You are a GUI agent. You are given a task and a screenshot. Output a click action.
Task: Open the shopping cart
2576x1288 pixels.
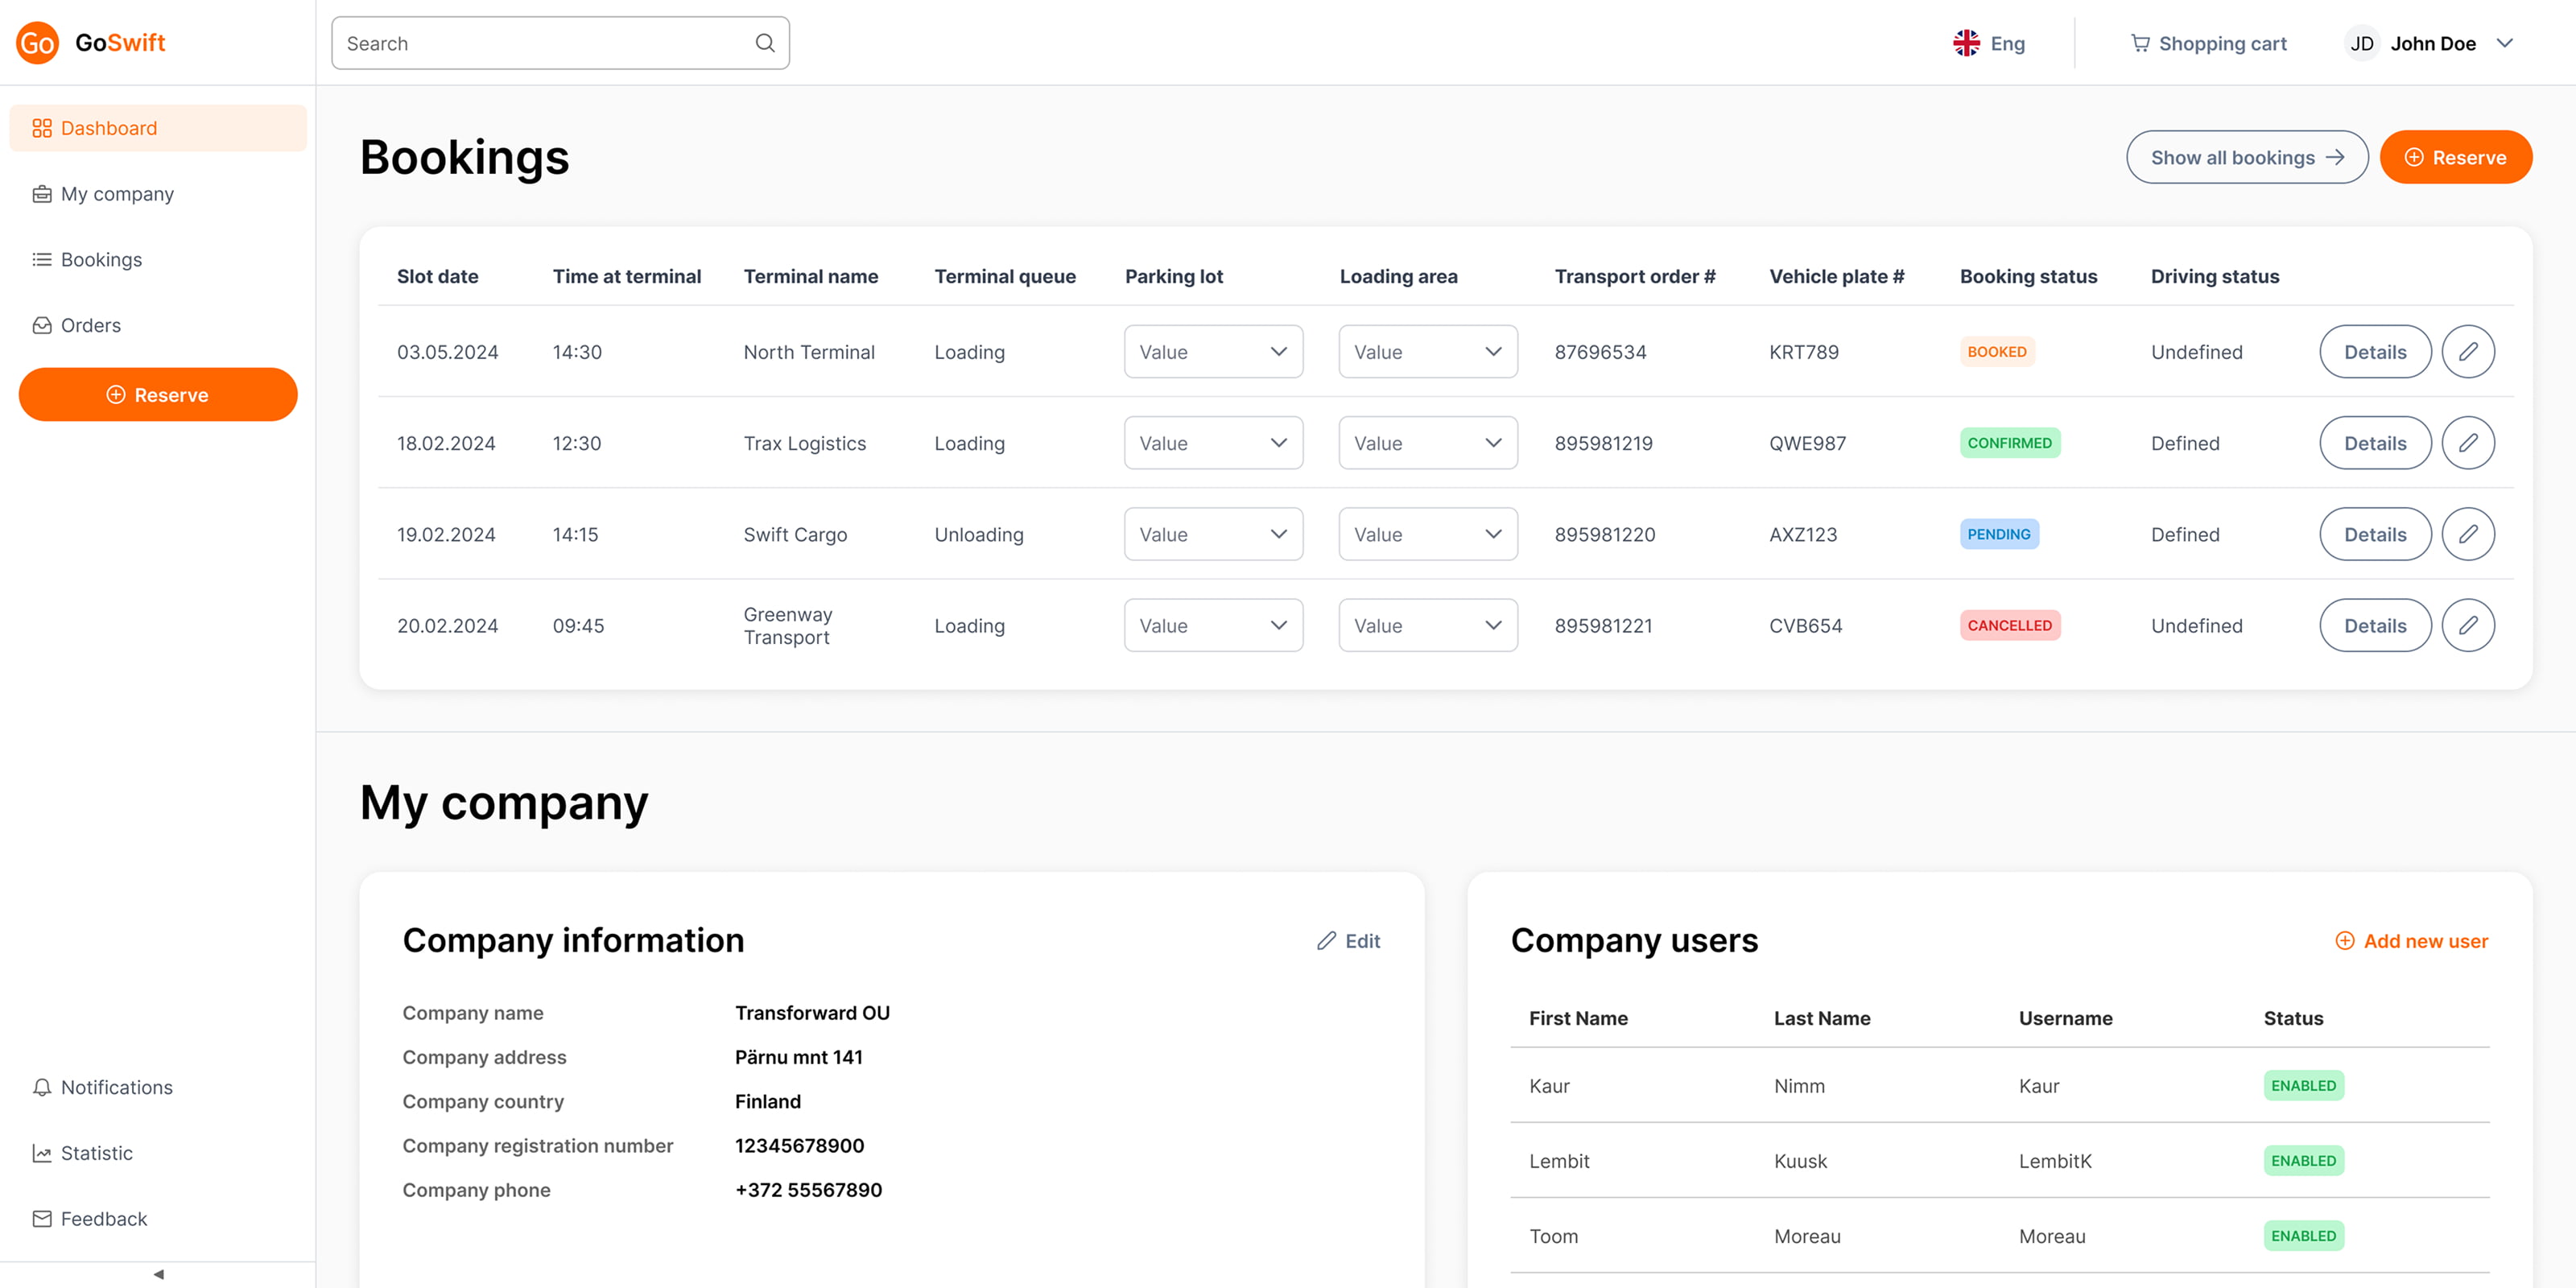tap(2208, 43)
